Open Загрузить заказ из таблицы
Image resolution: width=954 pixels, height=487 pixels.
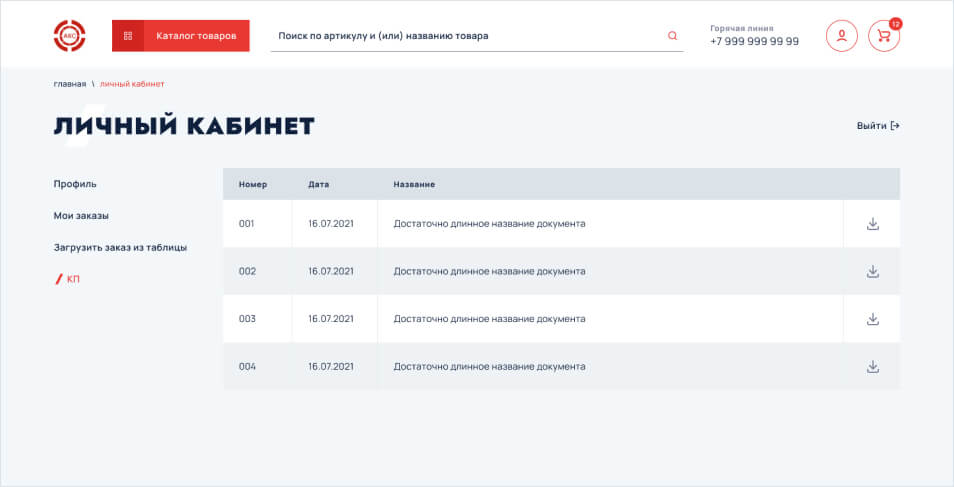click(x=120, y=247)
